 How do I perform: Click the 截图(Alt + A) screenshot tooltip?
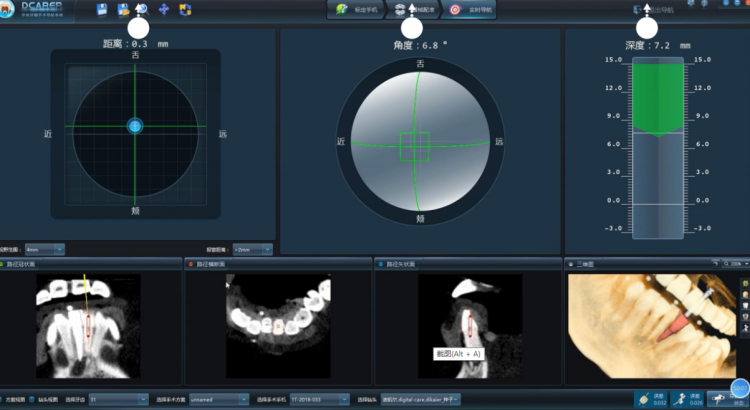[458, 354]
